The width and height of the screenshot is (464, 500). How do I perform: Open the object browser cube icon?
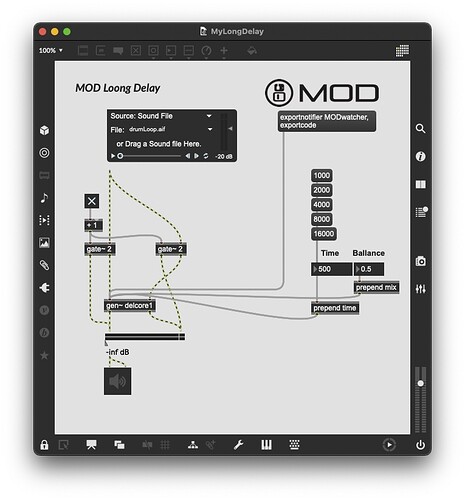[x=44, y=130]
